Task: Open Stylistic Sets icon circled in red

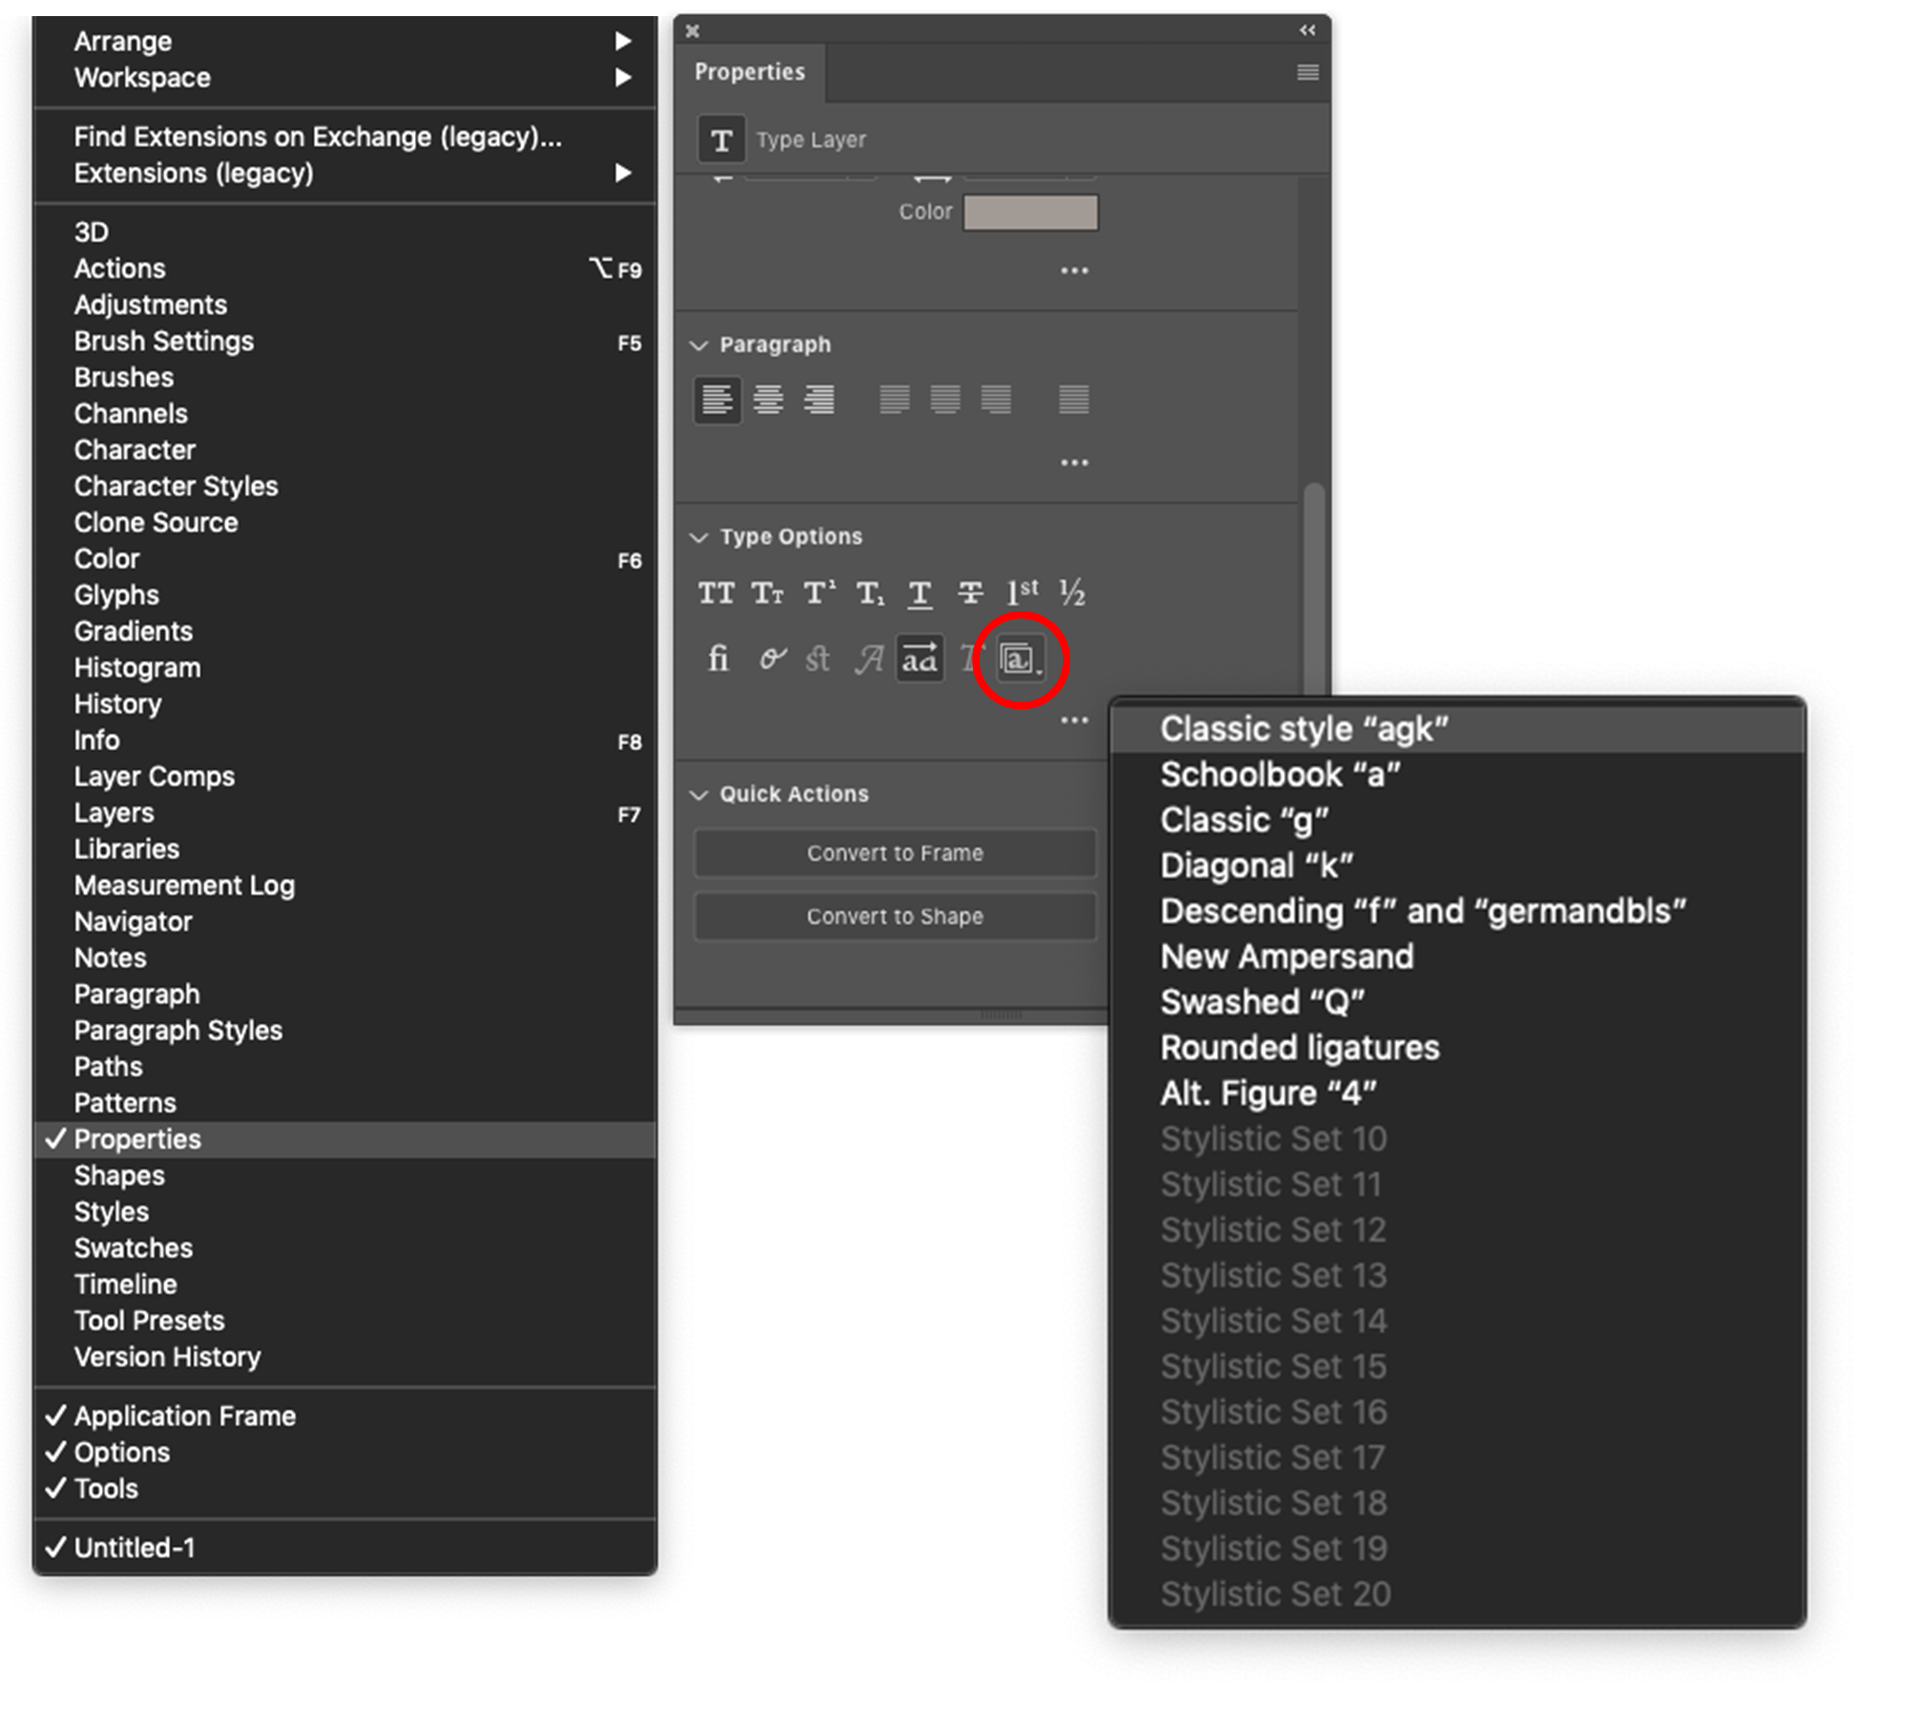Action: click(x=1020, y=660)
